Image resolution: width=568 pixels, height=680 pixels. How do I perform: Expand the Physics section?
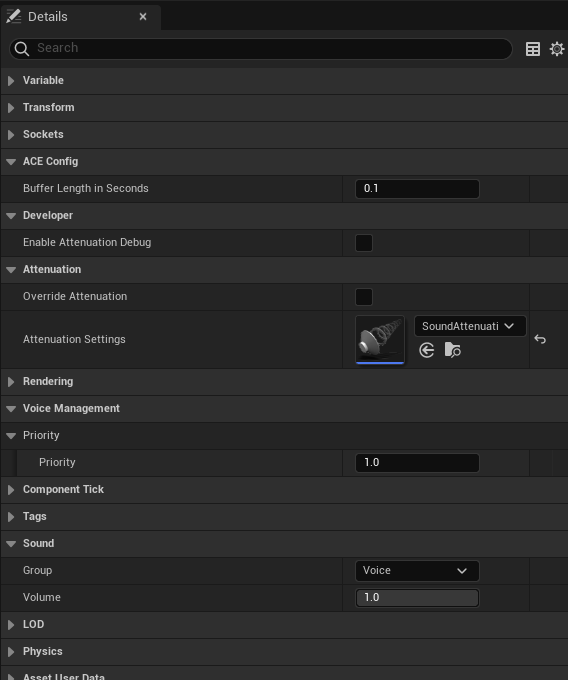point(11,651)
